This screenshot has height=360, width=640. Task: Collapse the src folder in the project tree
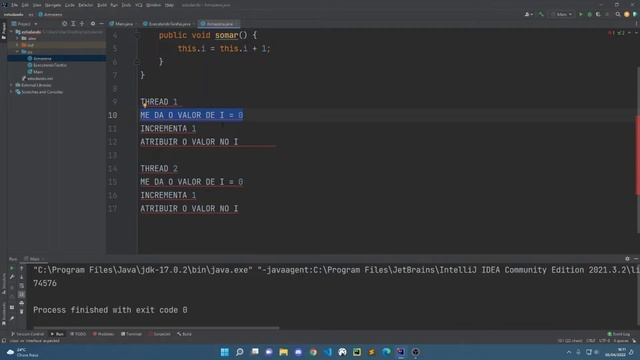pos(17,52)
